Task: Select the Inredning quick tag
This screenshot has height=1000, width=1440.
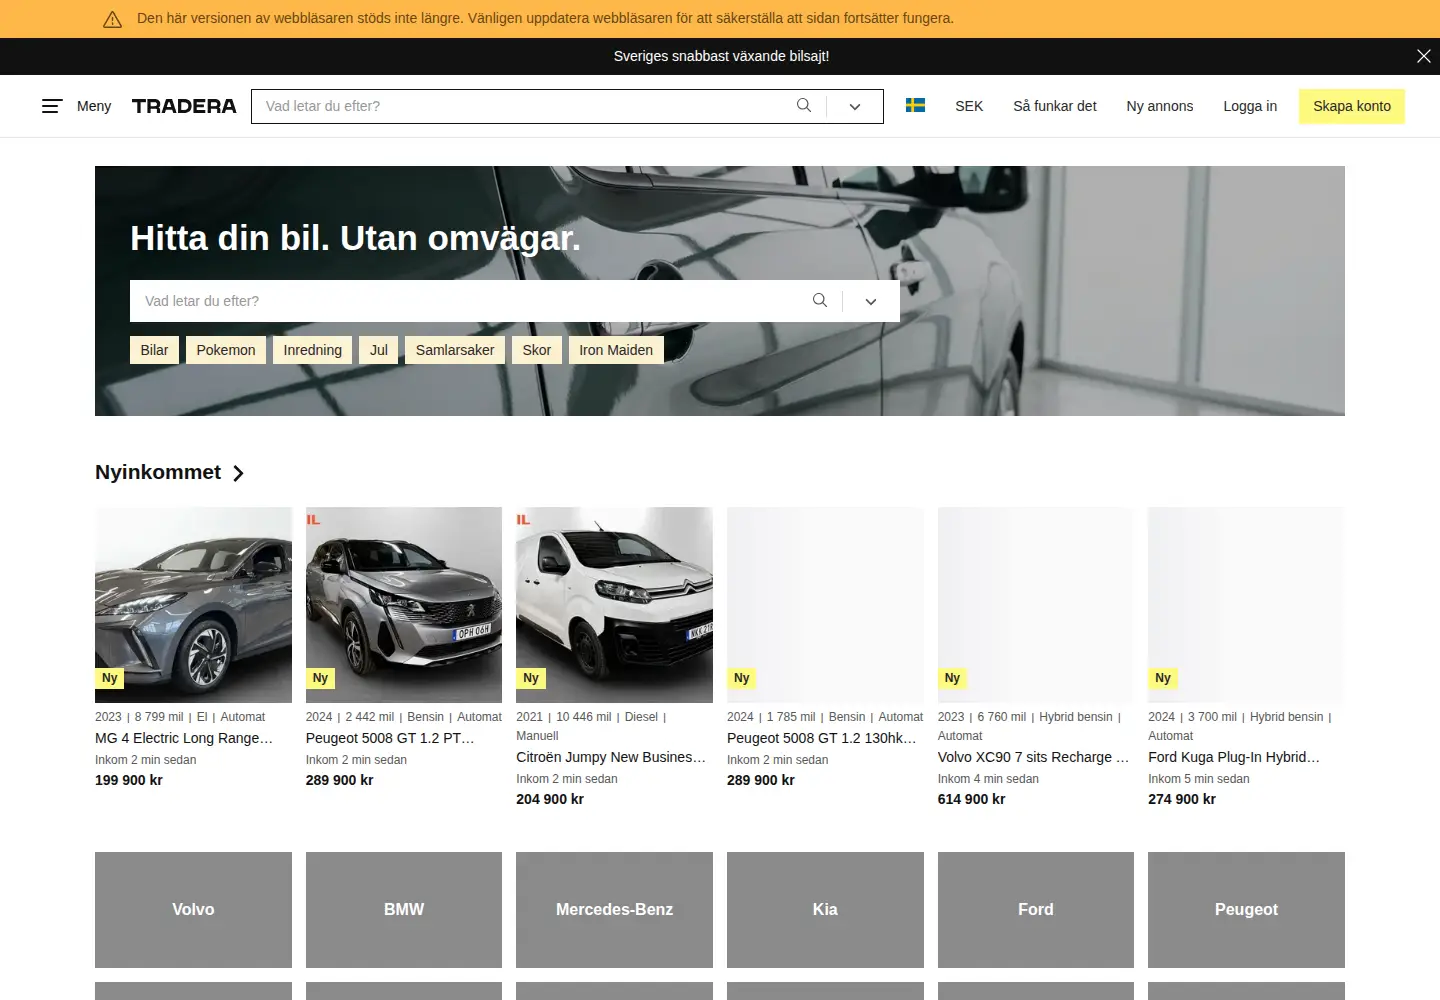Action: point(313,350)
